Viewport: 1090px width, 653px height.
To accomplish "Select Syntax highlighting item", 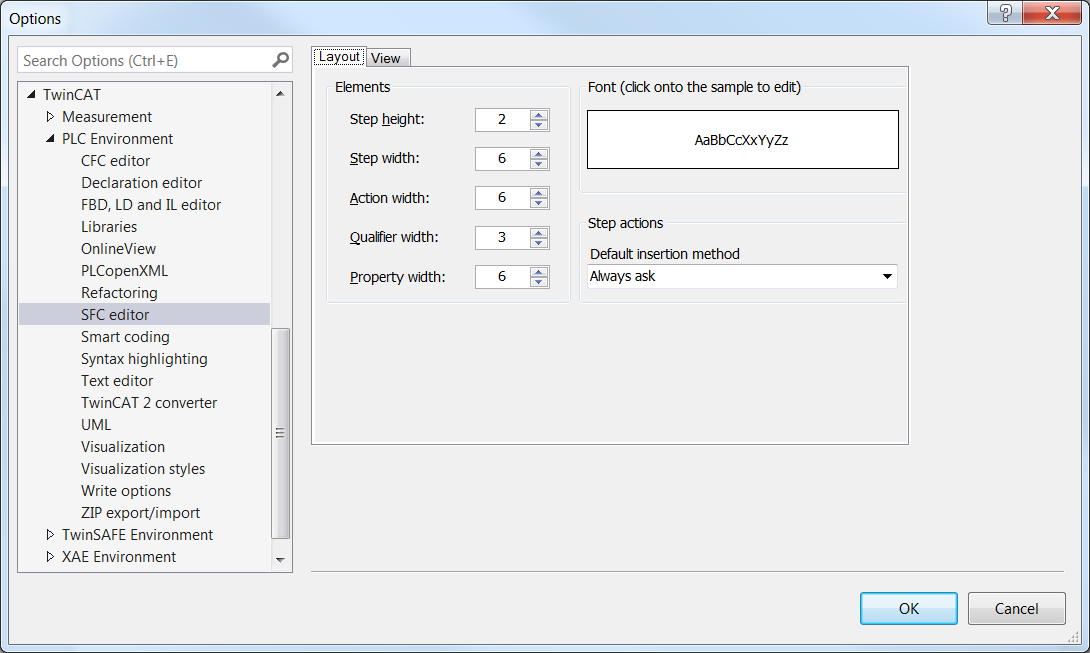I will click(x=144, y=359).
